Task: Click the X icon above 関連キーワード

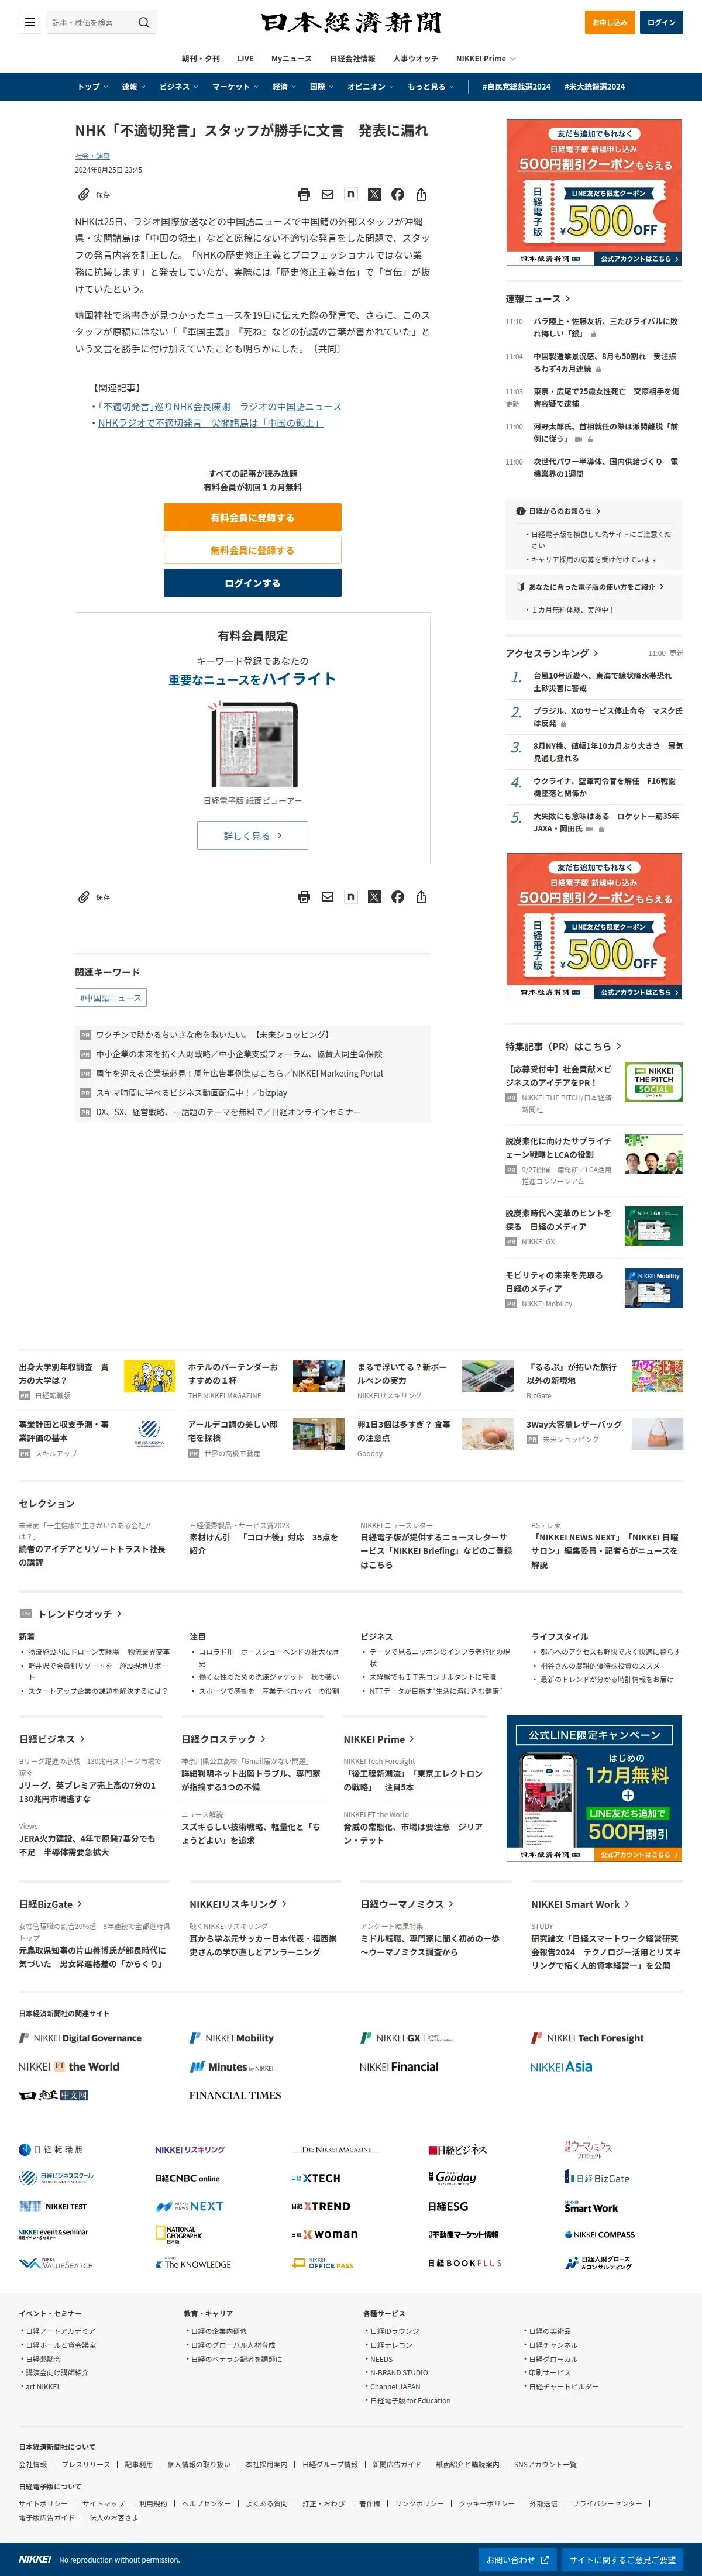Action: point(374,897)
